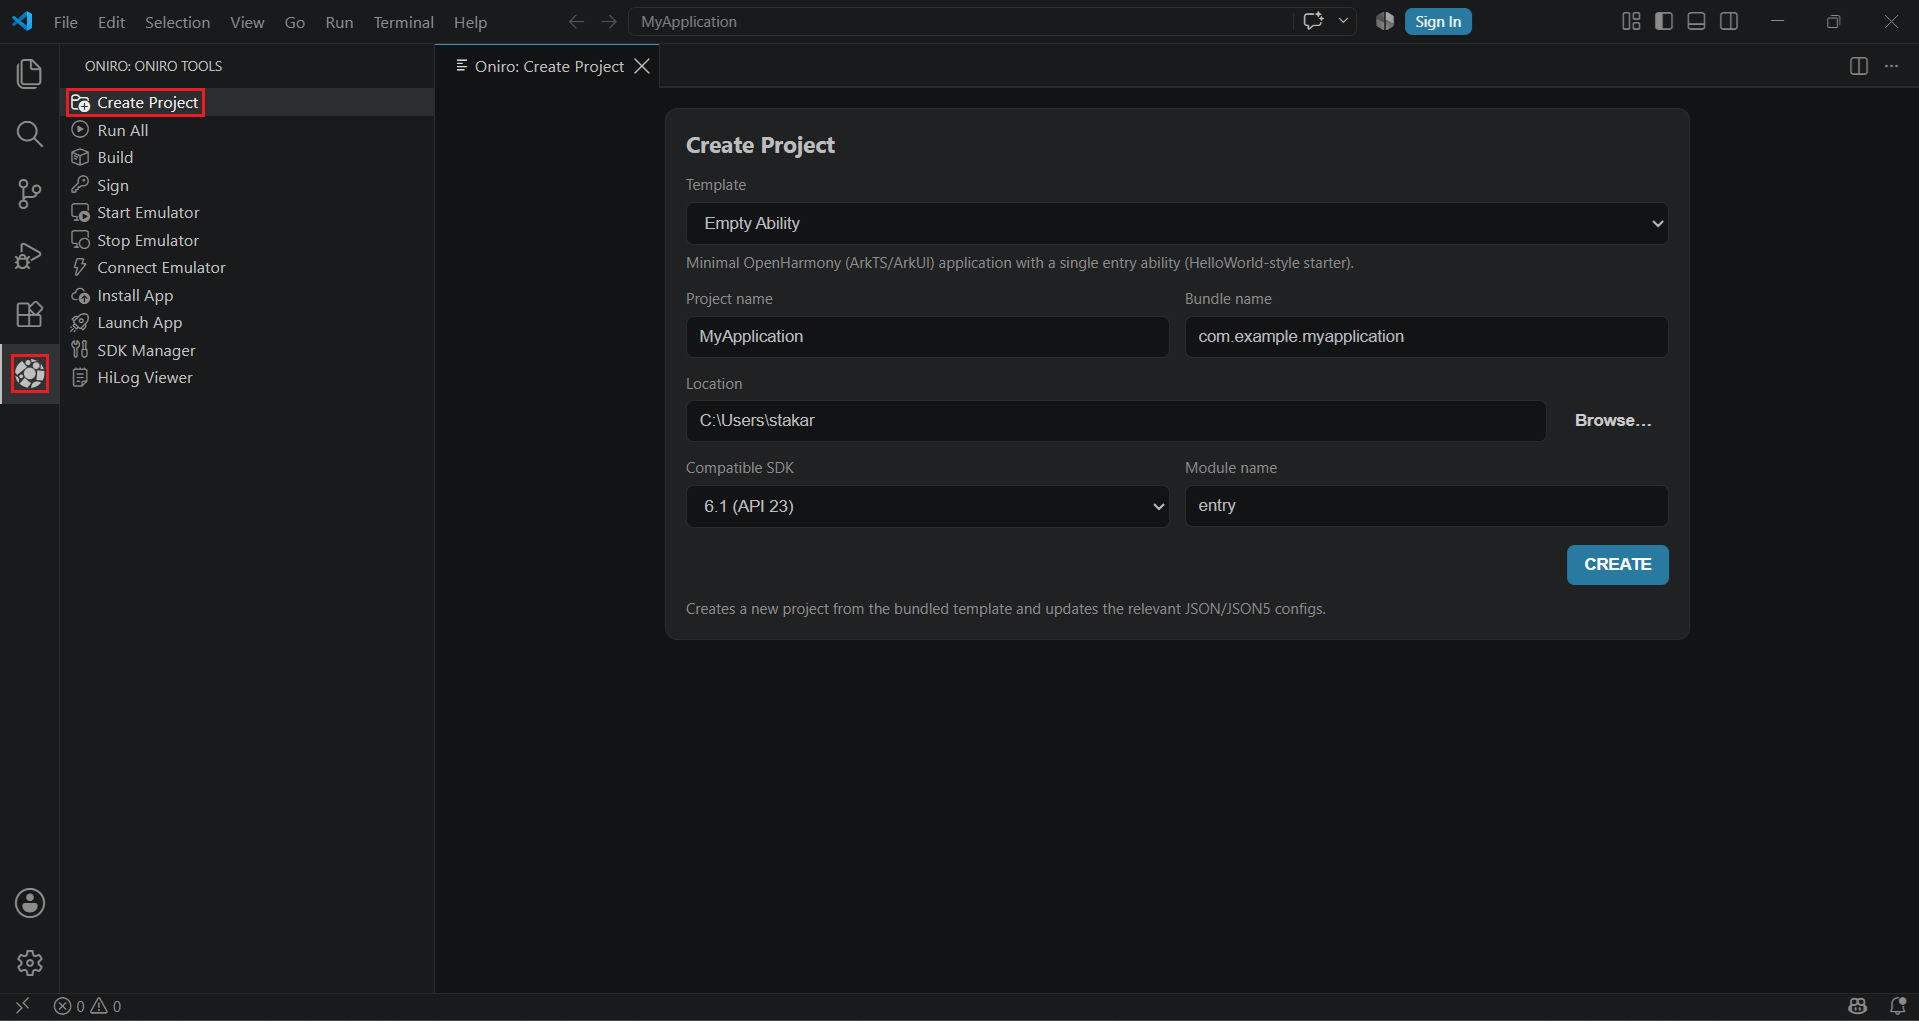
Task: Open the Terminal menu
Action: pyautogui.click(x=403, y=22)
